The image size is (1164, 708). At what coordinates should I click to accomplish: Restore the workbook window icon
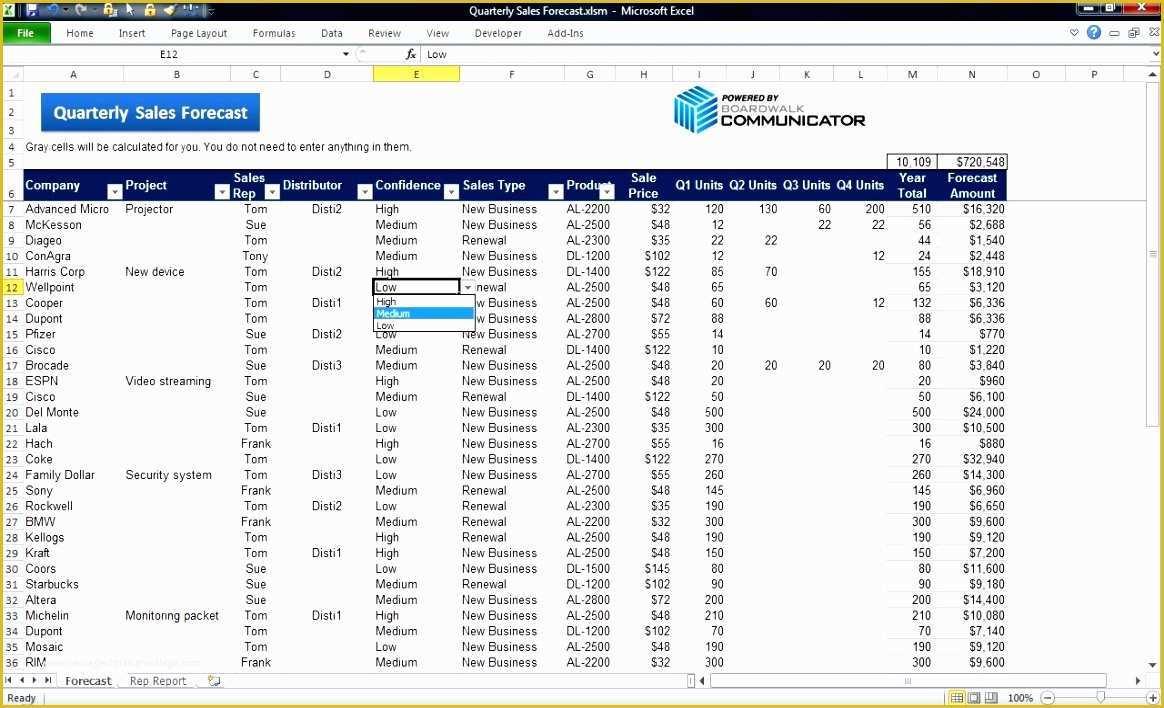(1134, 33)
